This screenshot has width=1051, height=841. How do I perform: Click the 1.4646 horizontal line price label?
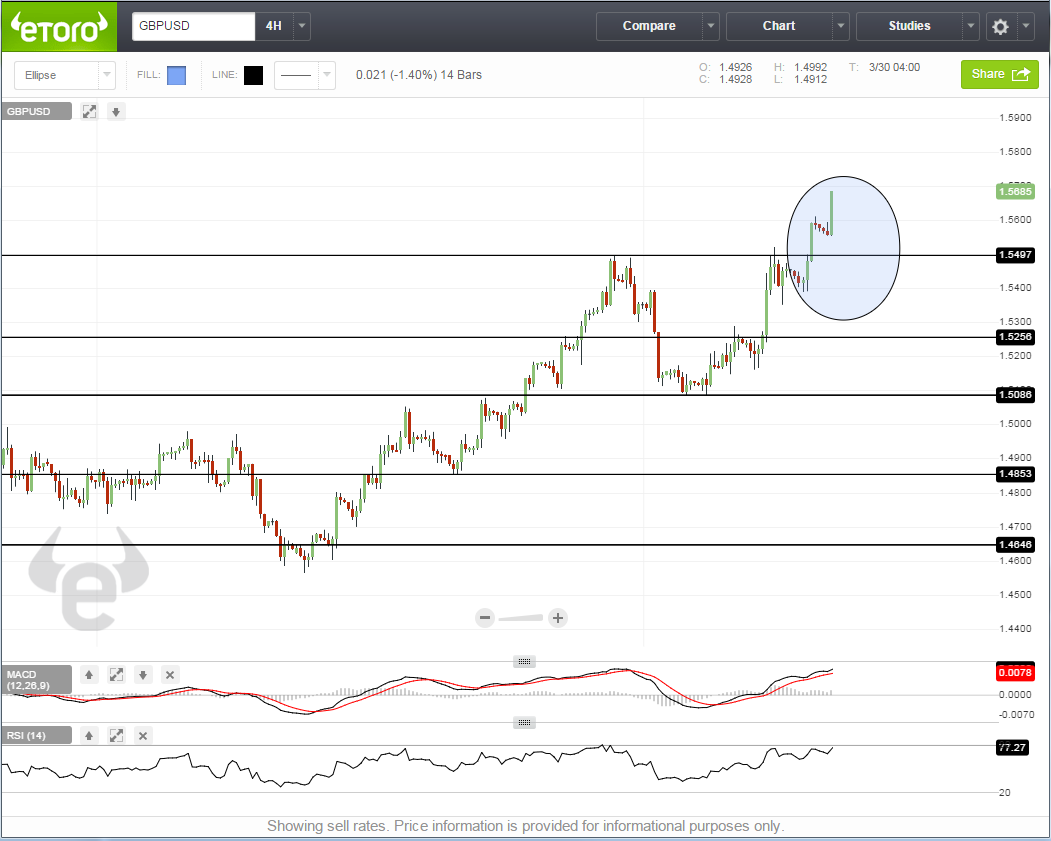1015,545
